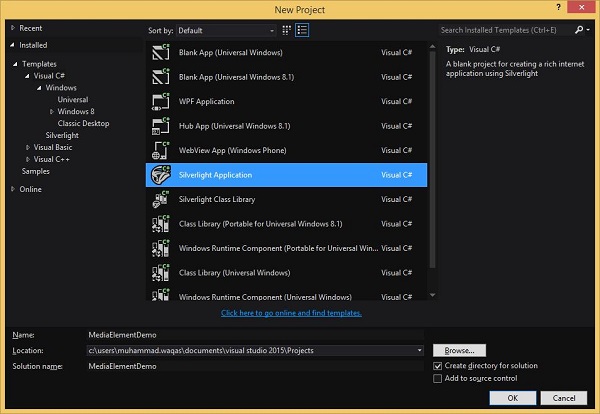This screenshot has height=414, width=600.
Task: Select the Silverlight tree category
Action: click(62, 135)
